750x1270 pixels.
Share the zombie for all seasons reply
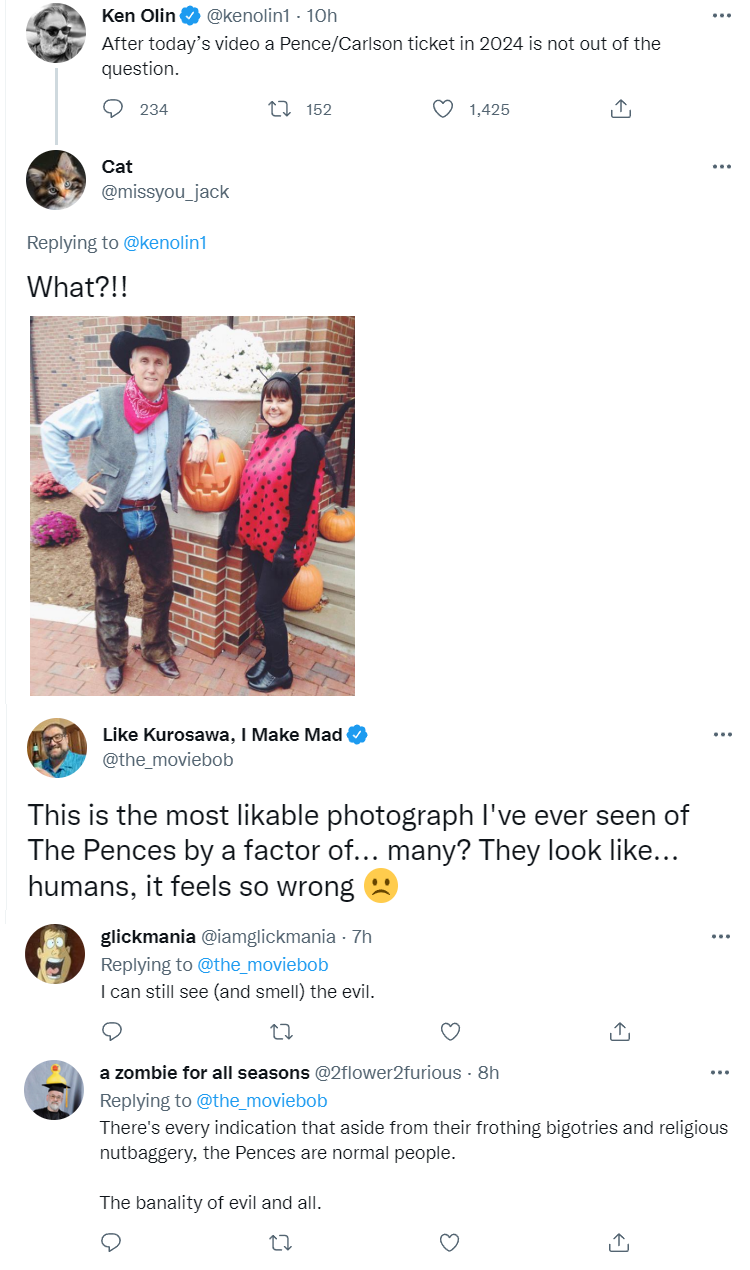point(619,1242)
